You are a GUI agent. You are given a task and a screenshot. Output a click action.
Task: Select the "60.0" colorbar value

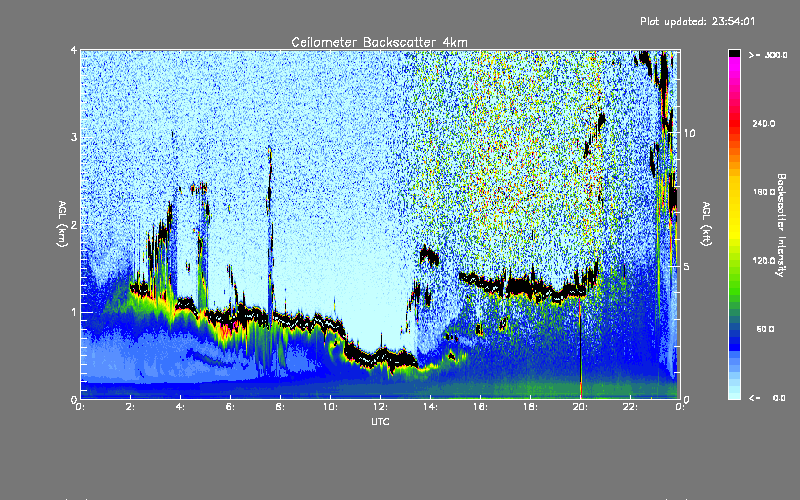765,329
